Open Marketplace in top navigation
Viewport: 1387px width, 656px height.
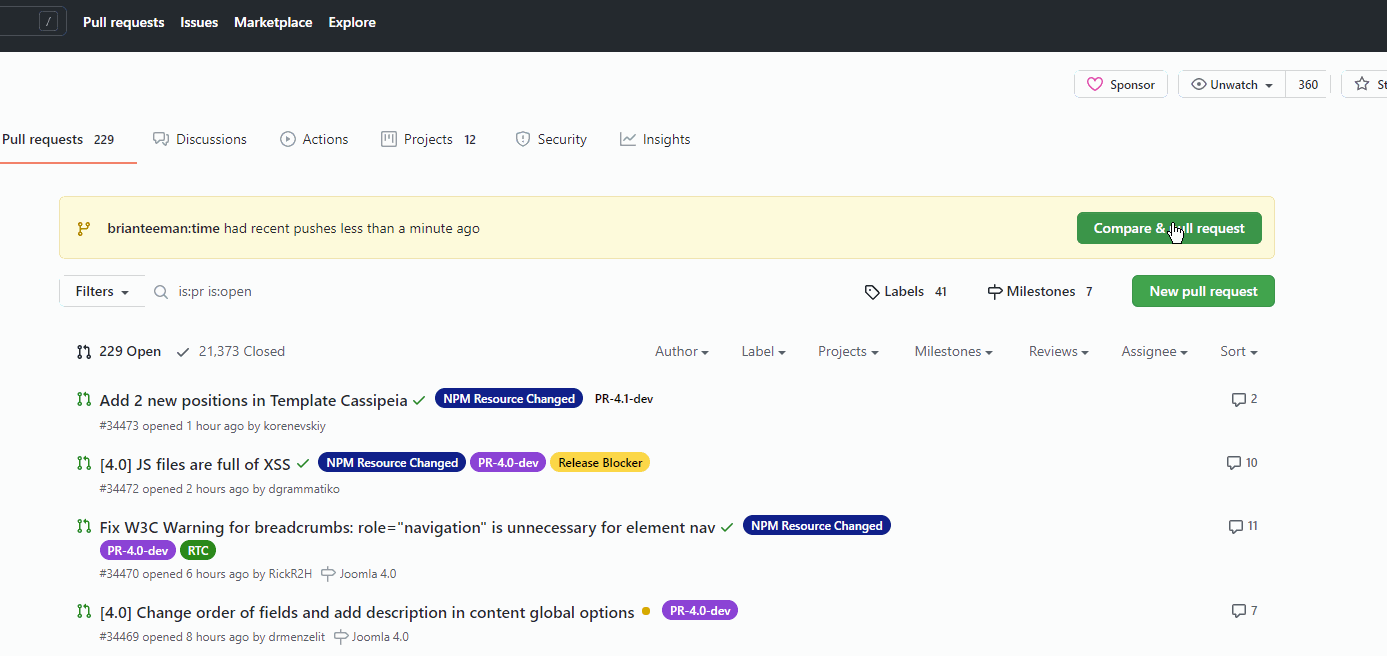(x=273, y=22)
